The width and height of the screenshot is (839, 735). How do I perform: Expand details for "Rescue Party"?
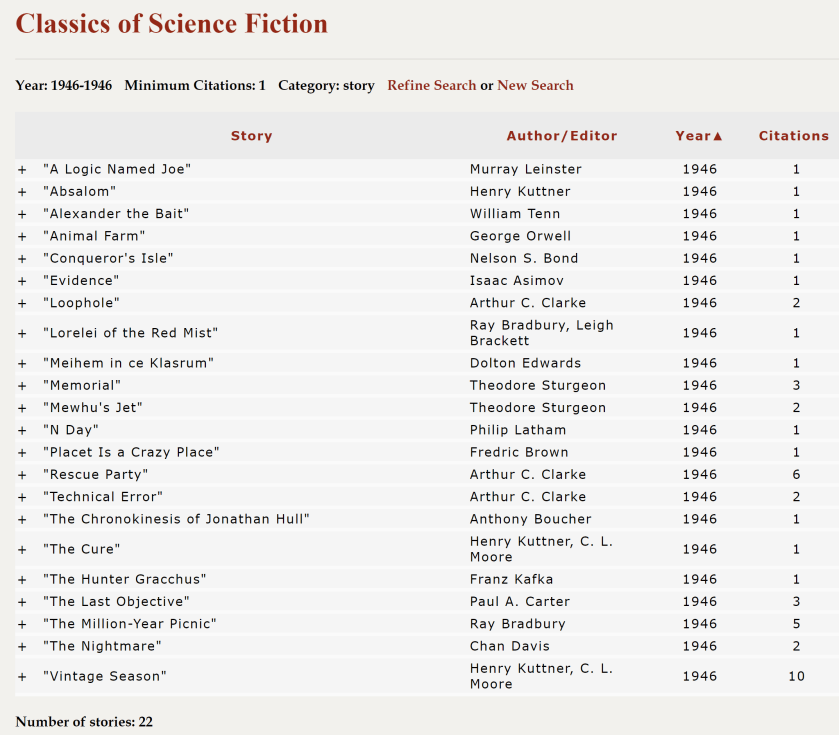coord(22,475)
